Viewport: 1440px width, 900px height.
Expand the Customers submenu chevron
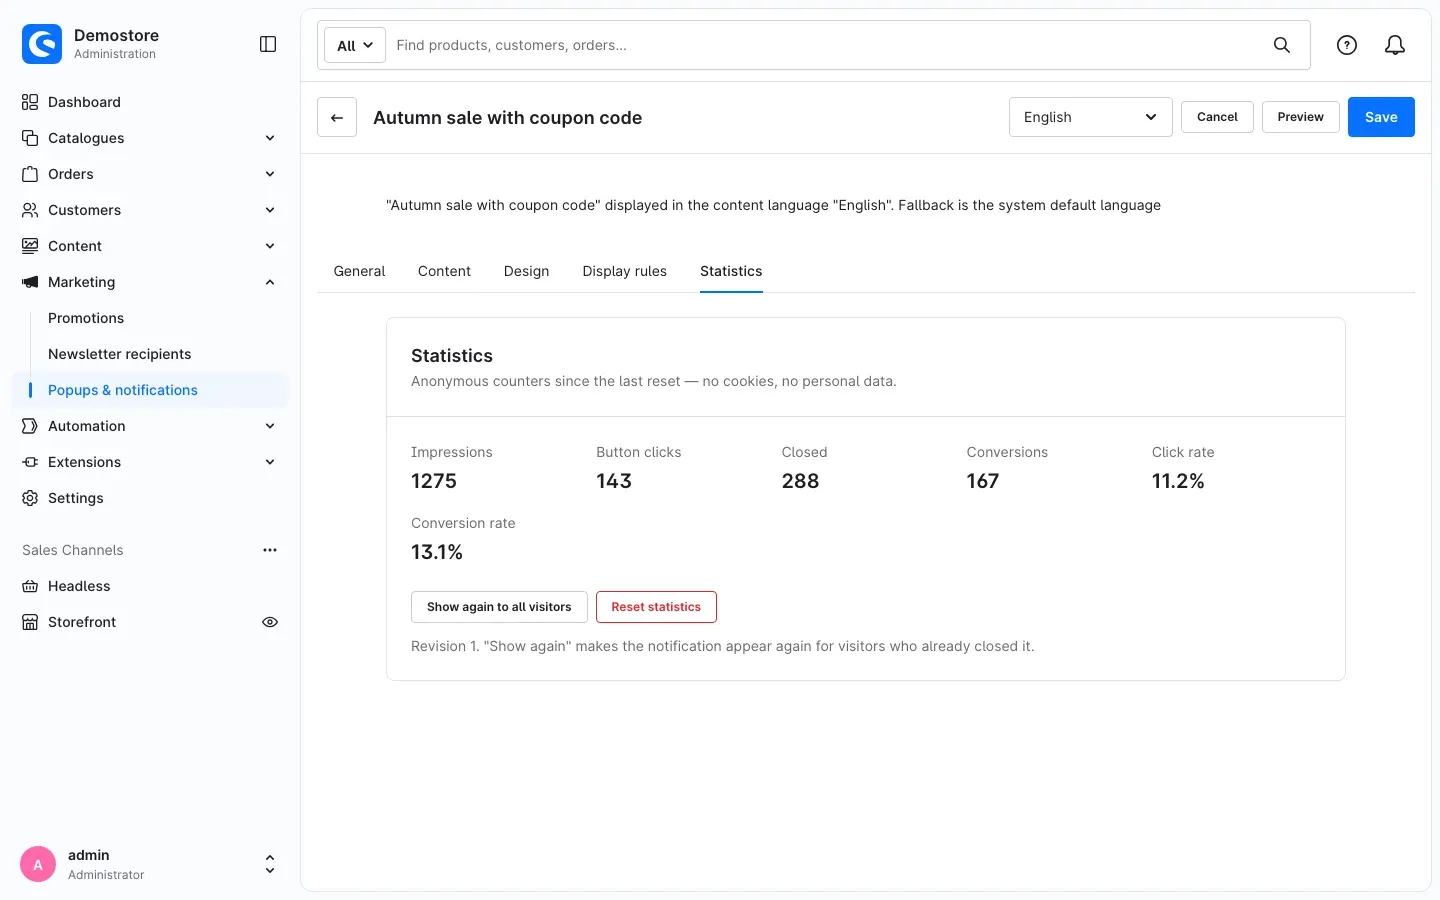pos(270,210)
